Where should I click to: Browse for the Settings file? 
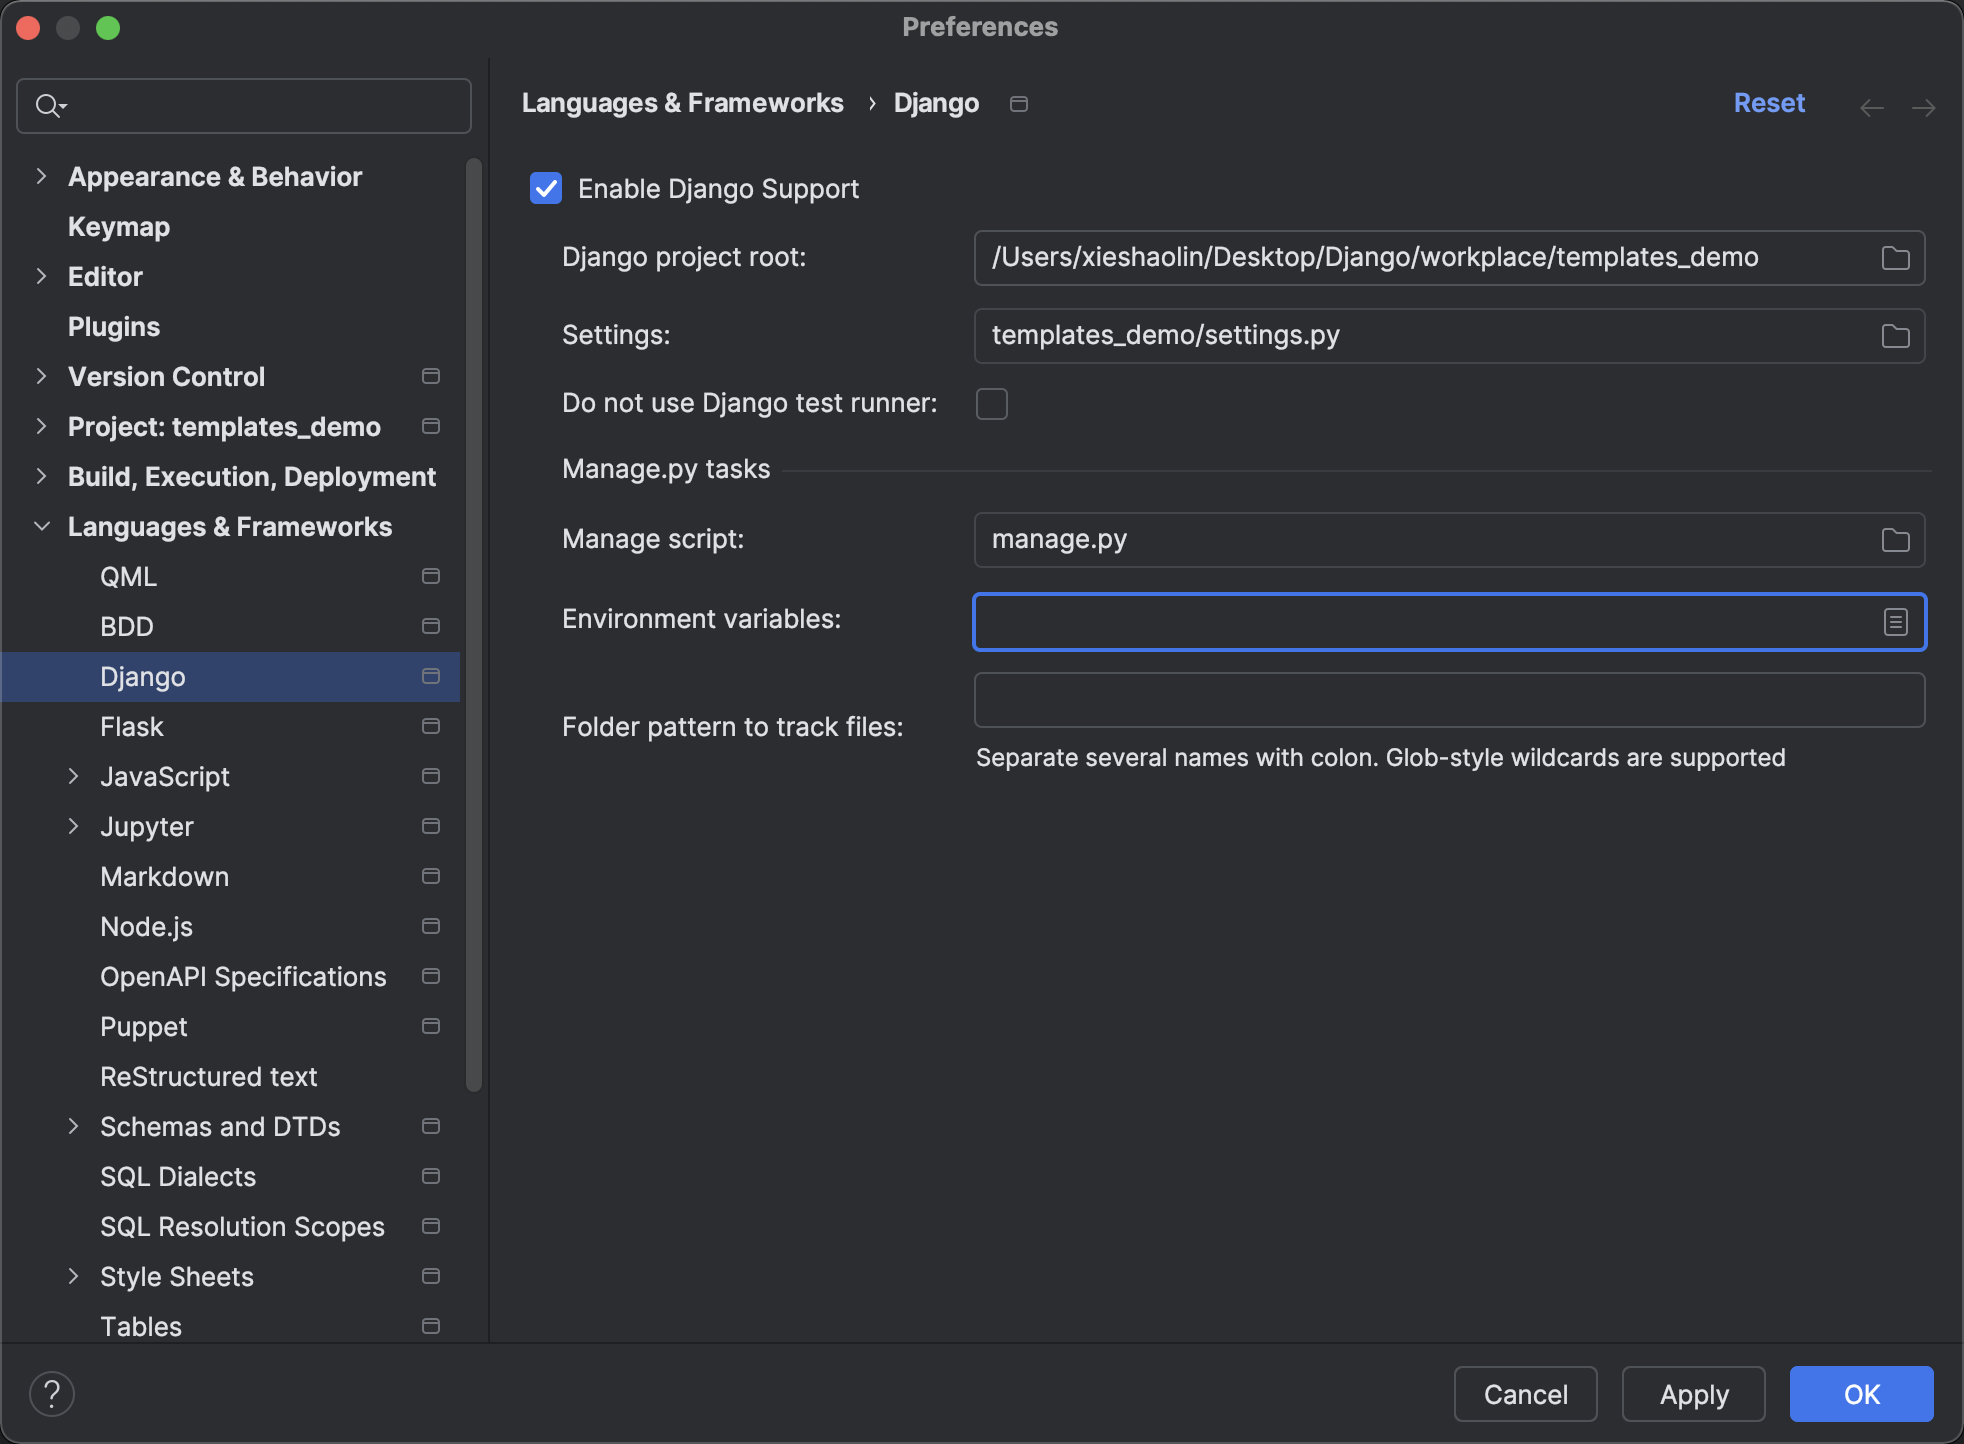(1895, 336)
